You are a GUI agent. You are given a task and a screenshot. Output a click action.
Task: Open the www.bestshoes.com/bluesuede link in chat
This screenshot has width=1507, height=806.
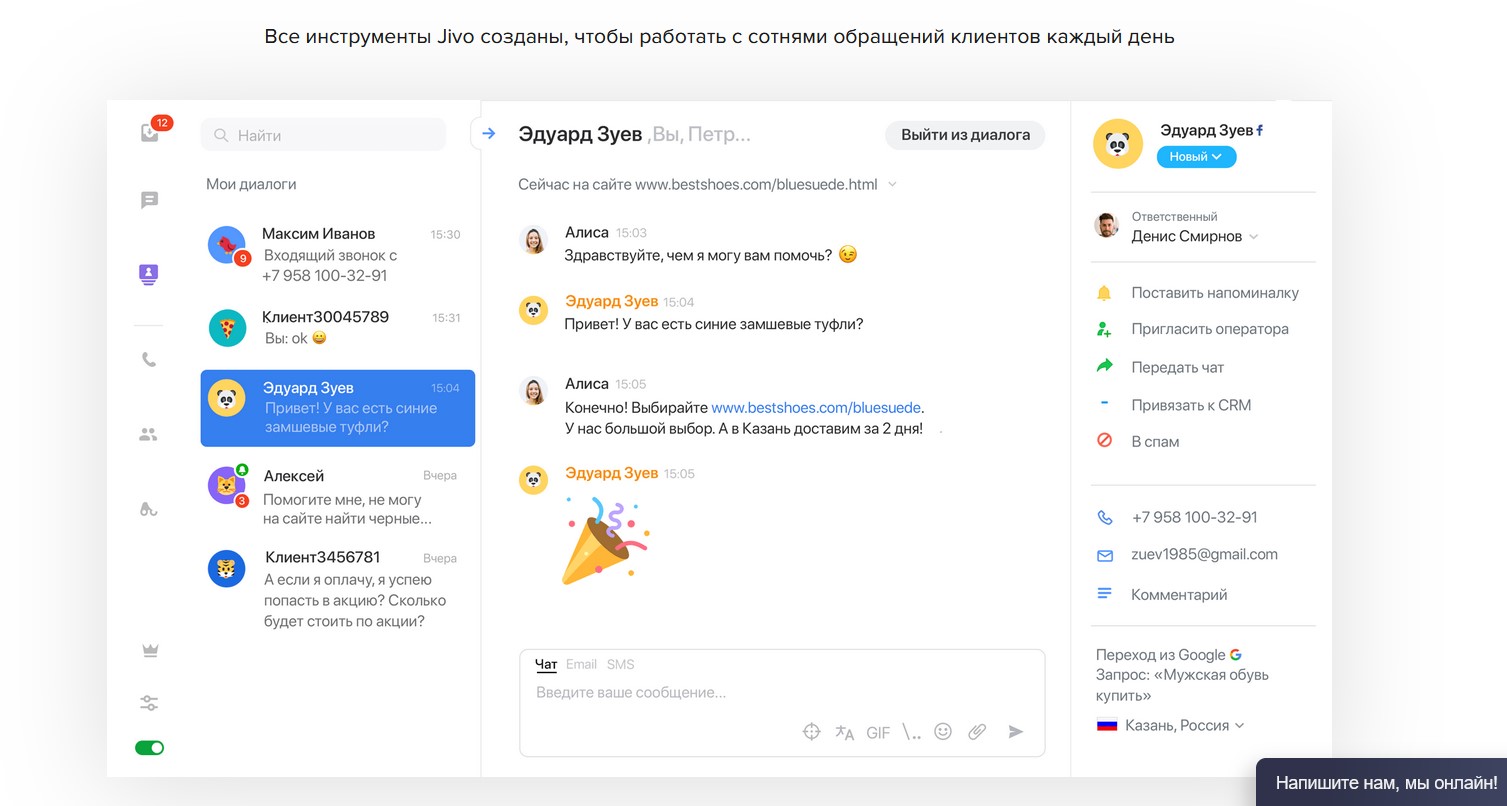[815, 408]
